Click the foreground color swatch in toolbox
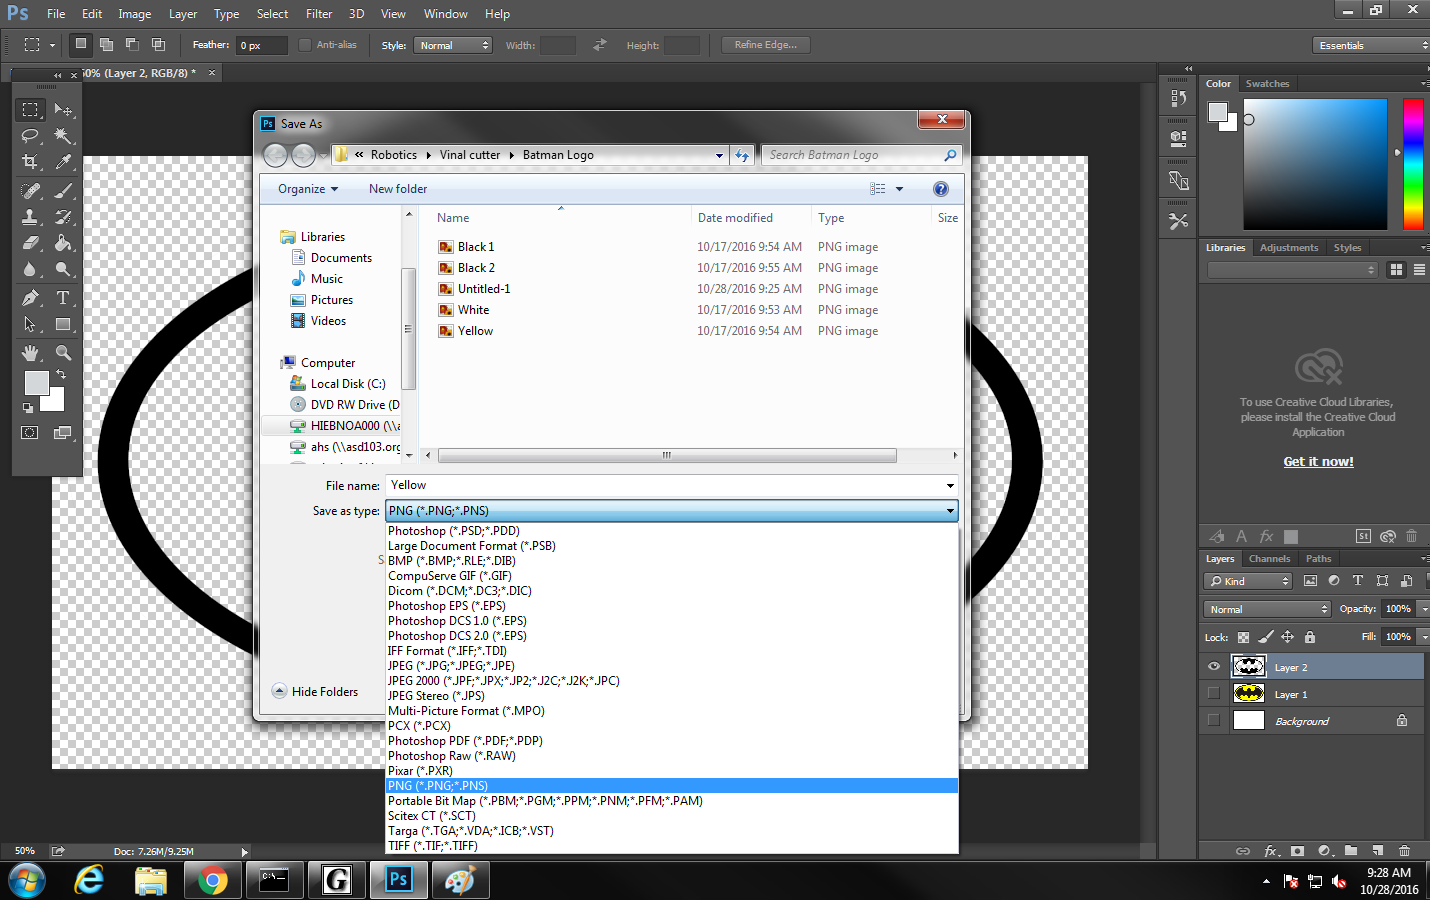1430x900 pixels. pyautogui.click(x=37, y=383)
